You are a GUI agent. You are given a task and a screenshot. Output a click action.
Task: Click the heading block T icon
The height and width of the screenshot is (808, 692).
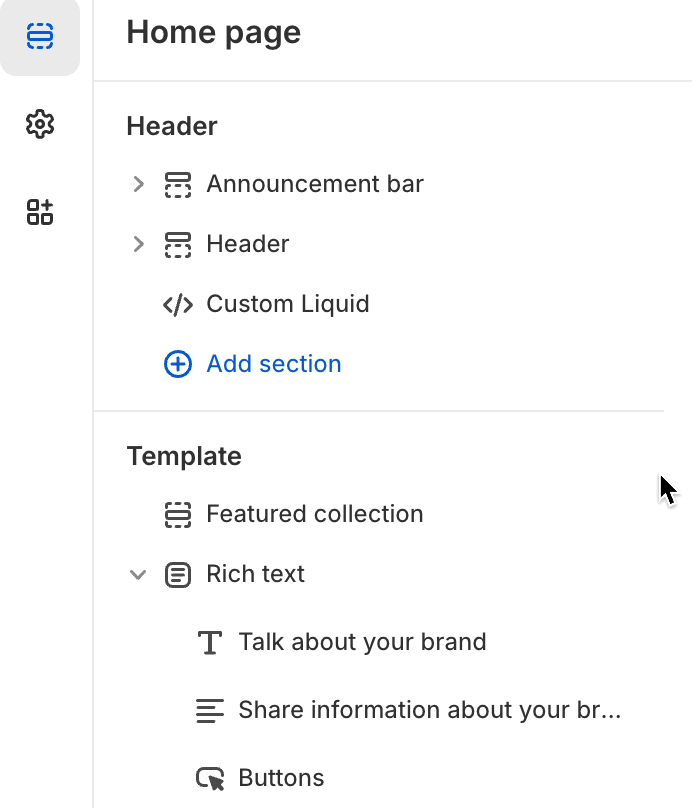[210, 643]
